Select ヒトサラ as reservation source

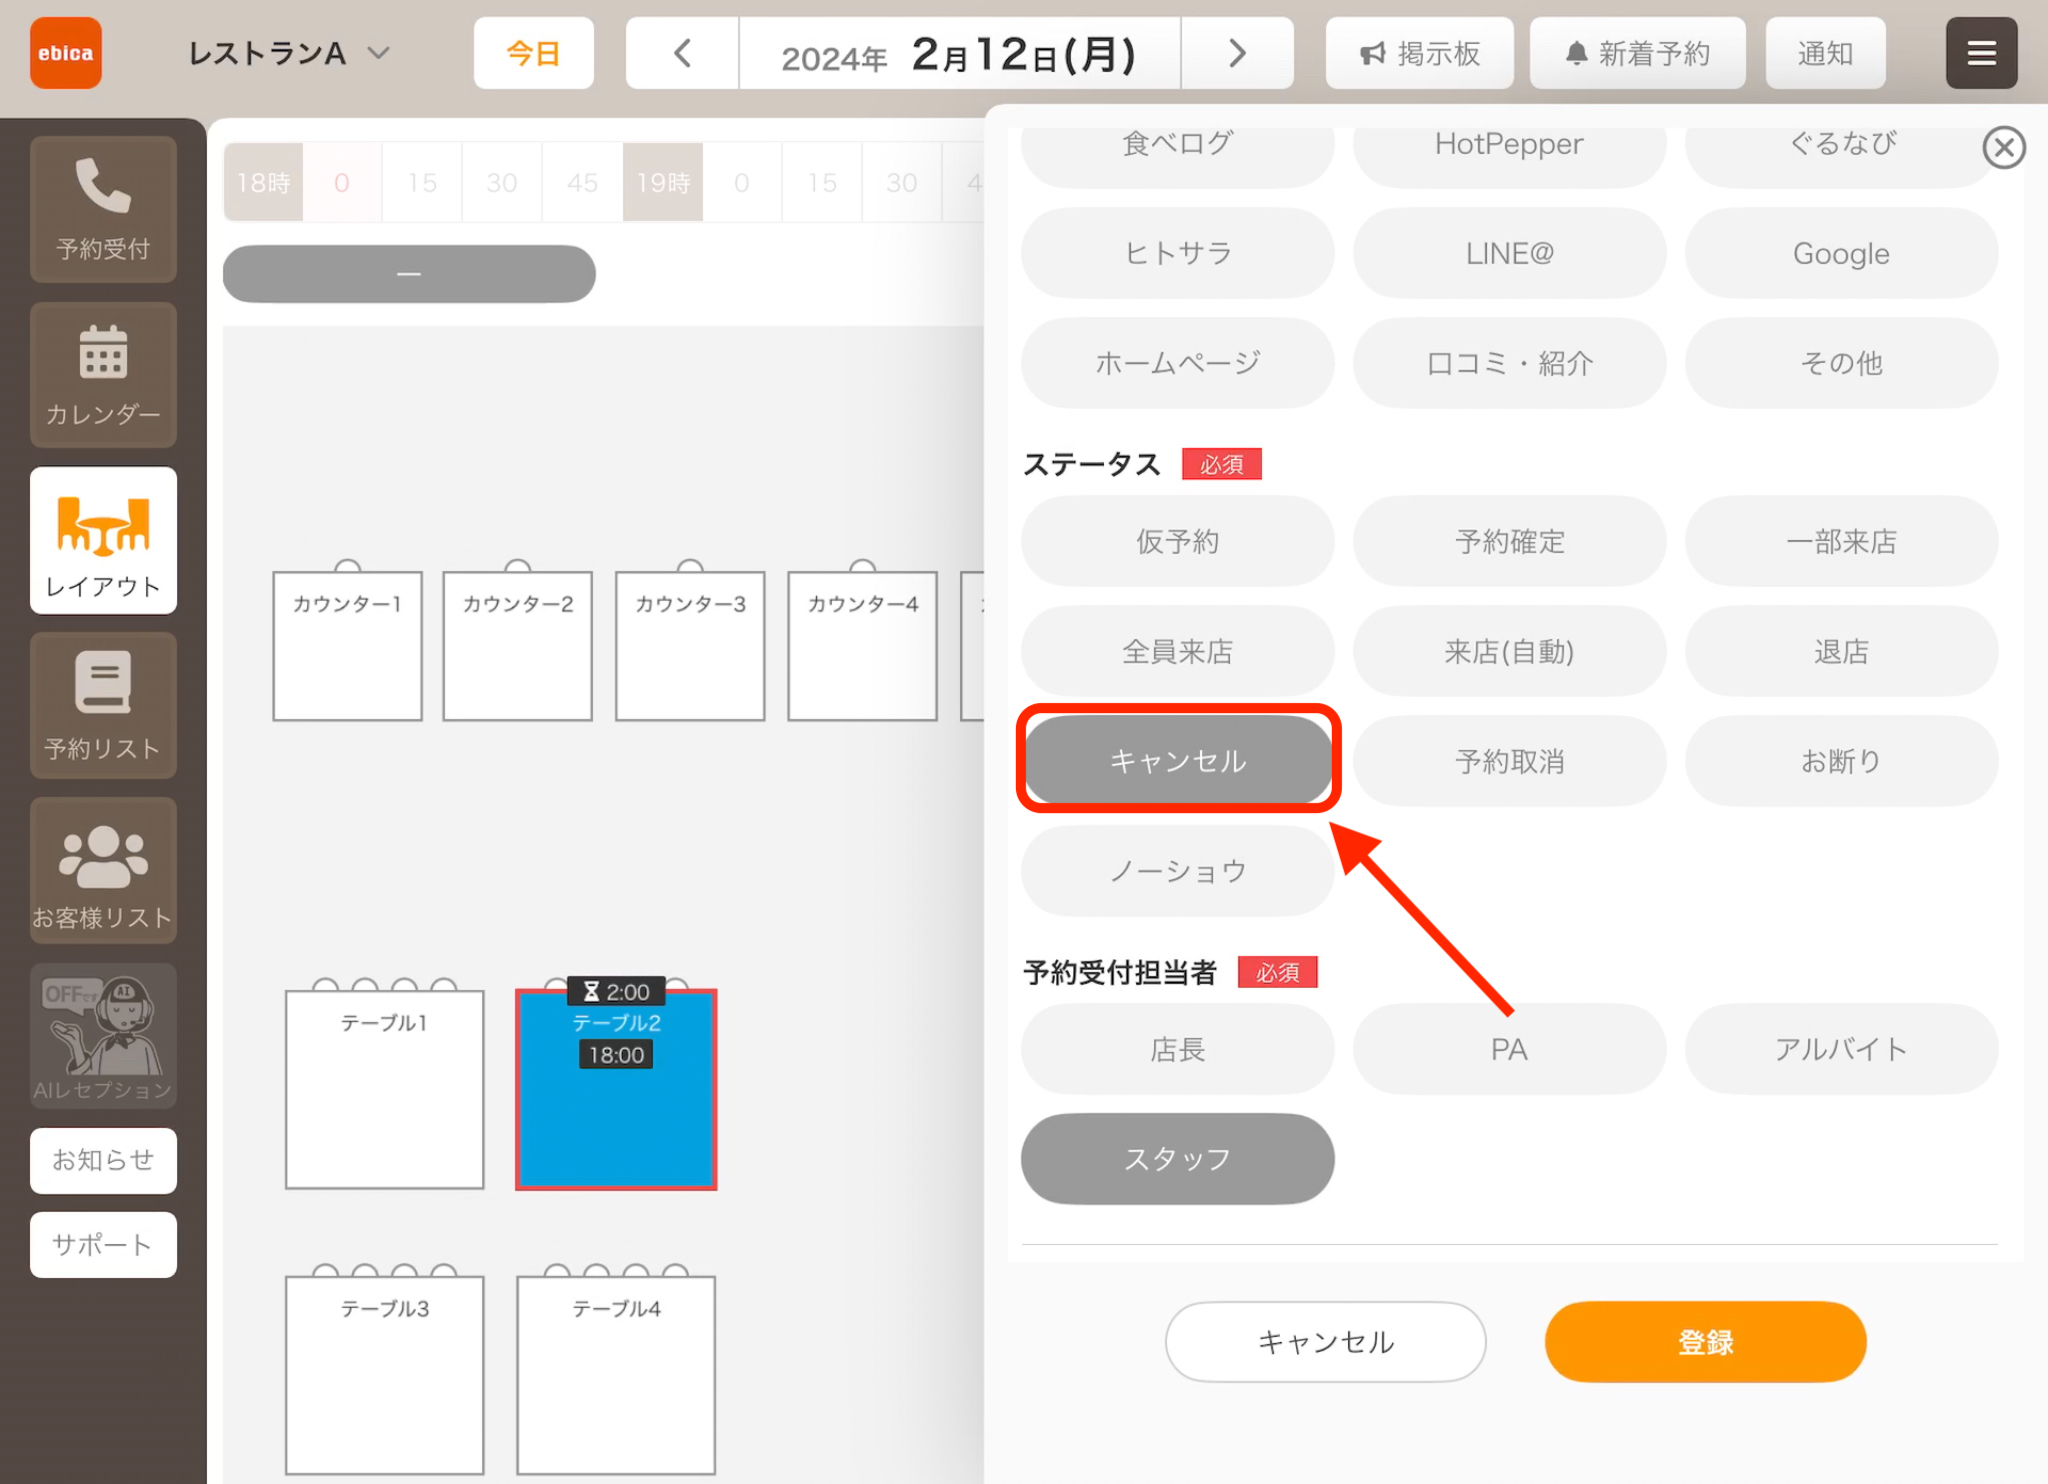(x=1177, y=253)
